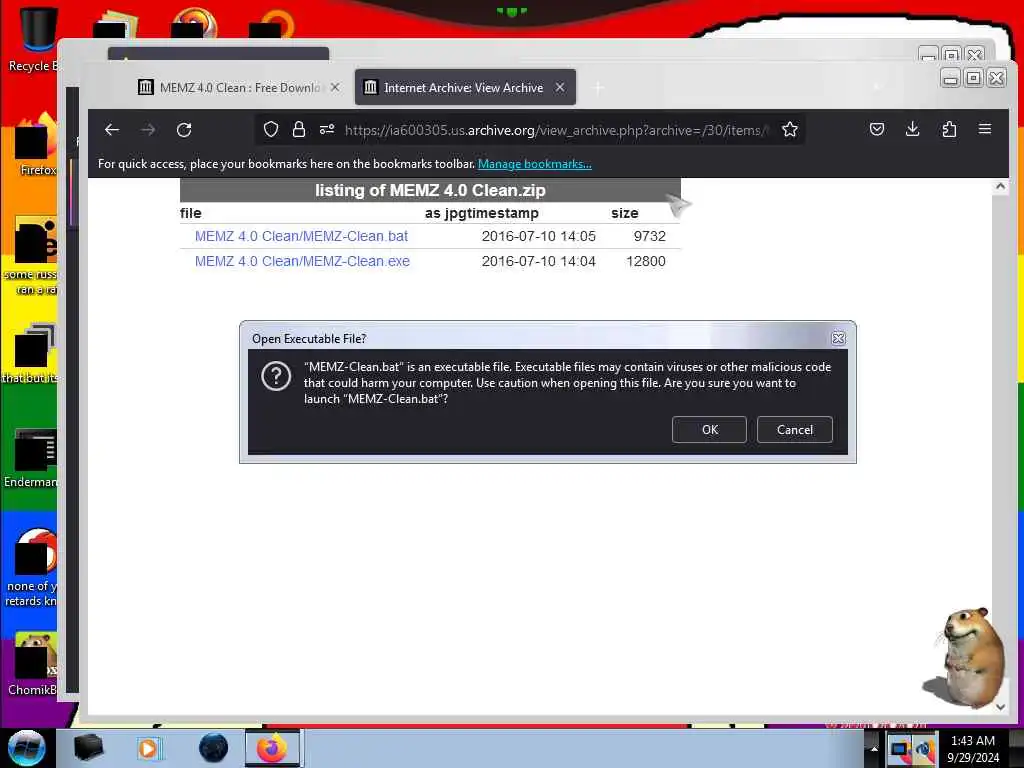The height and width of the screenshot is (768, 1024).
Task: Save to Pocket icon in toolbar
Action: 877,129
